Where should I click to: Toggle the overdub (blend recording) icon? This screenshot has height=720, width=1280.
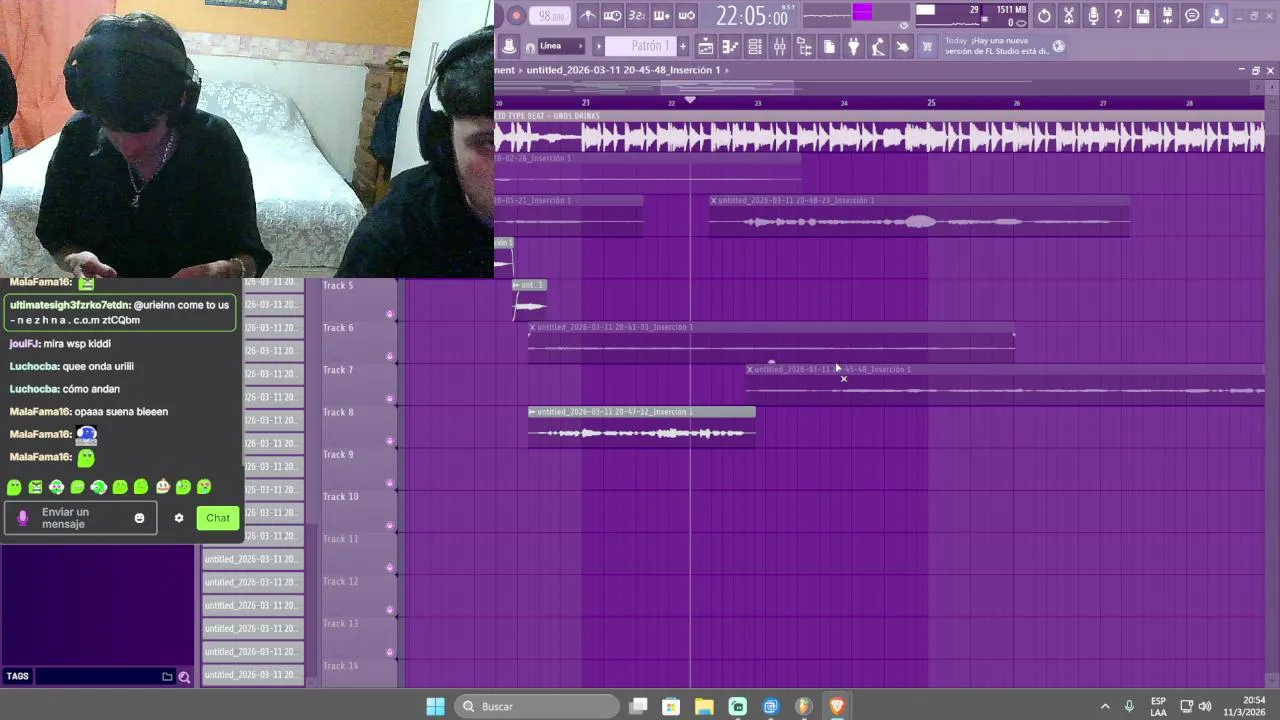(662, 15)
